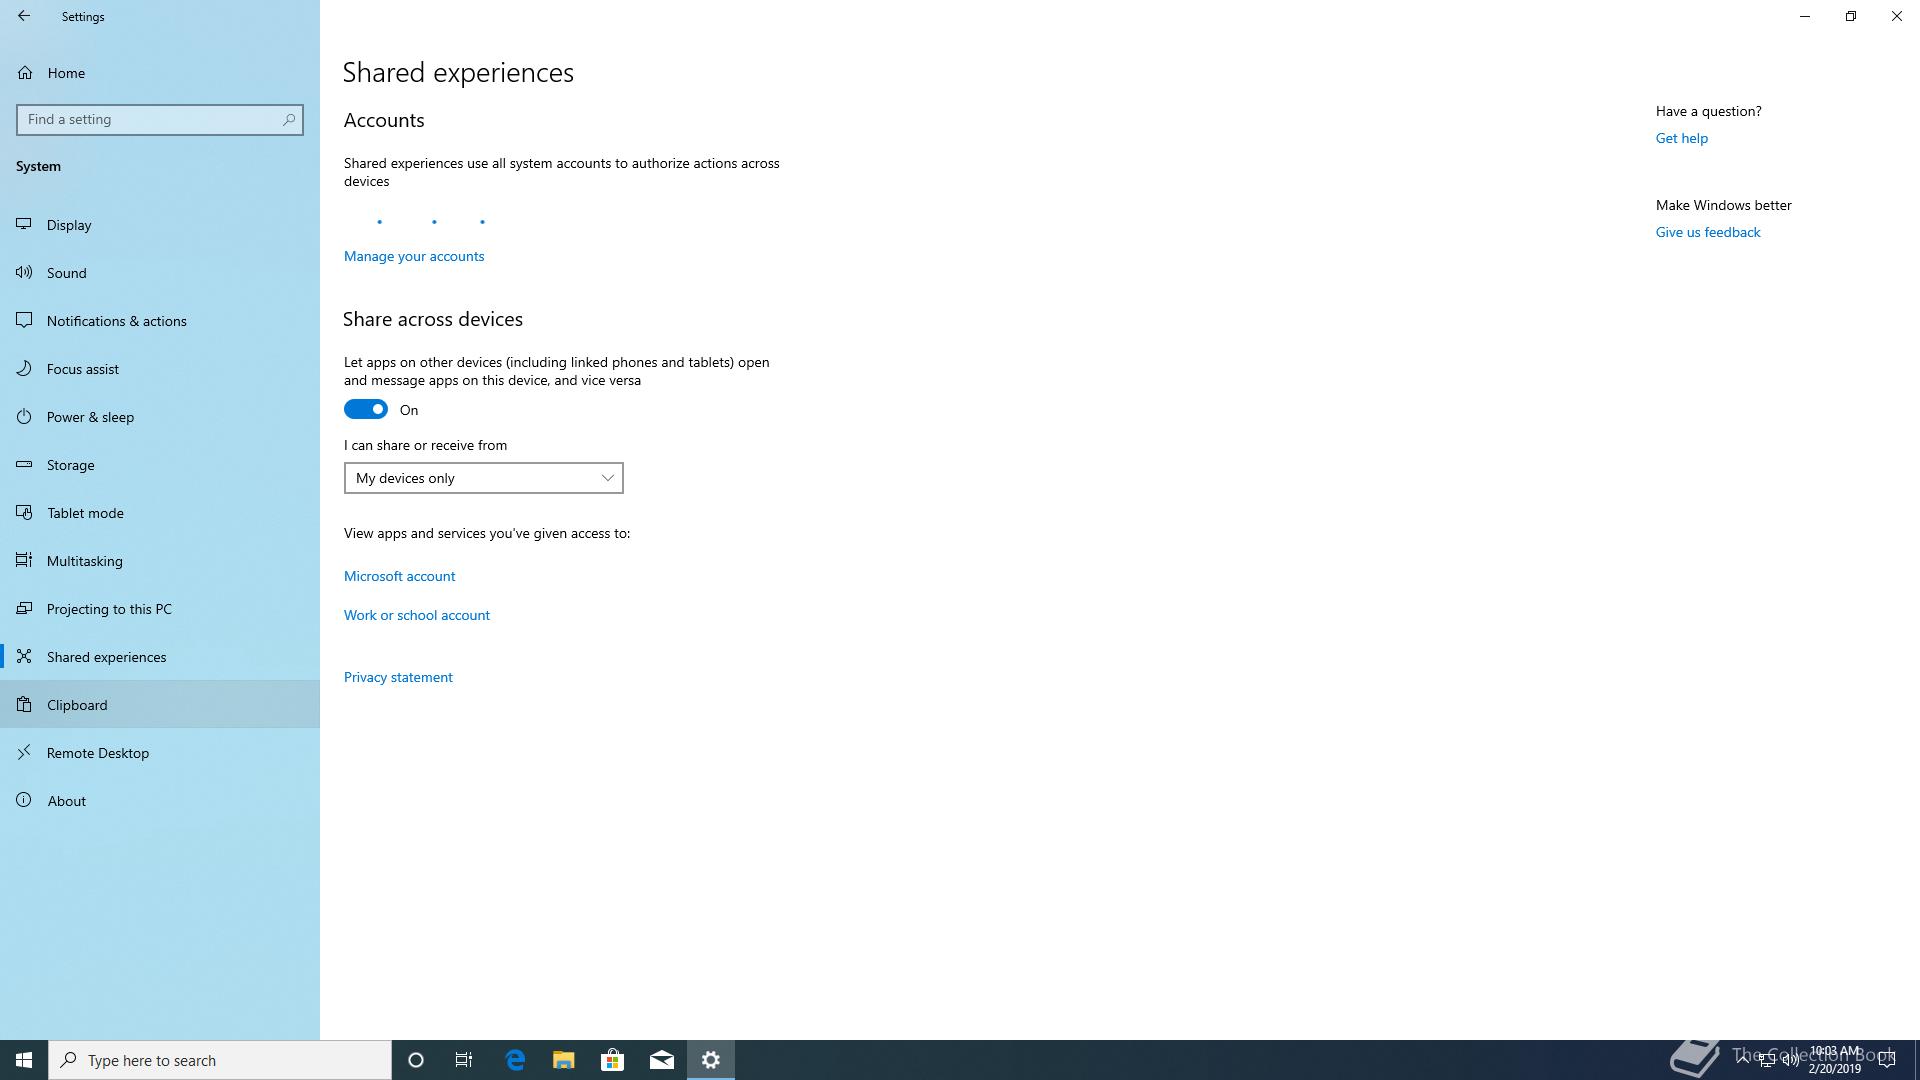Select the Power & sleep icon

[x=24, y=416]
